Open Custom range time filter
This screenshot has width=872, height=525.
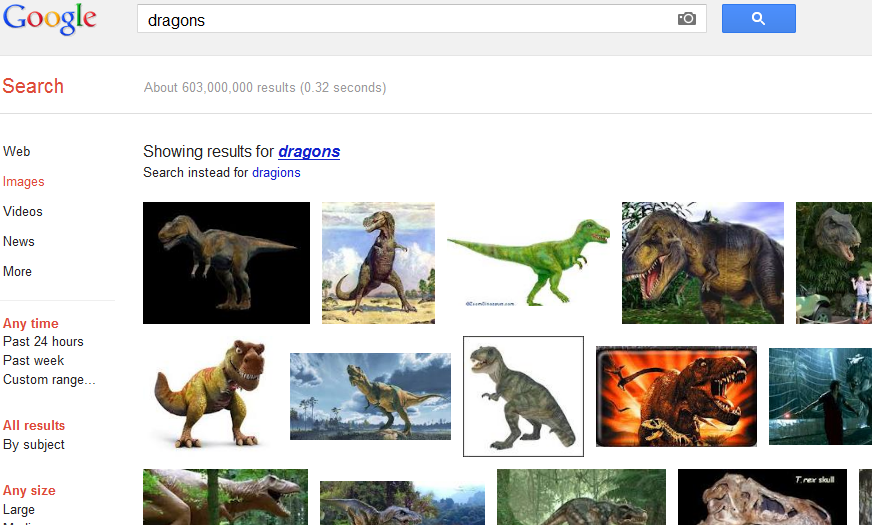50,380
